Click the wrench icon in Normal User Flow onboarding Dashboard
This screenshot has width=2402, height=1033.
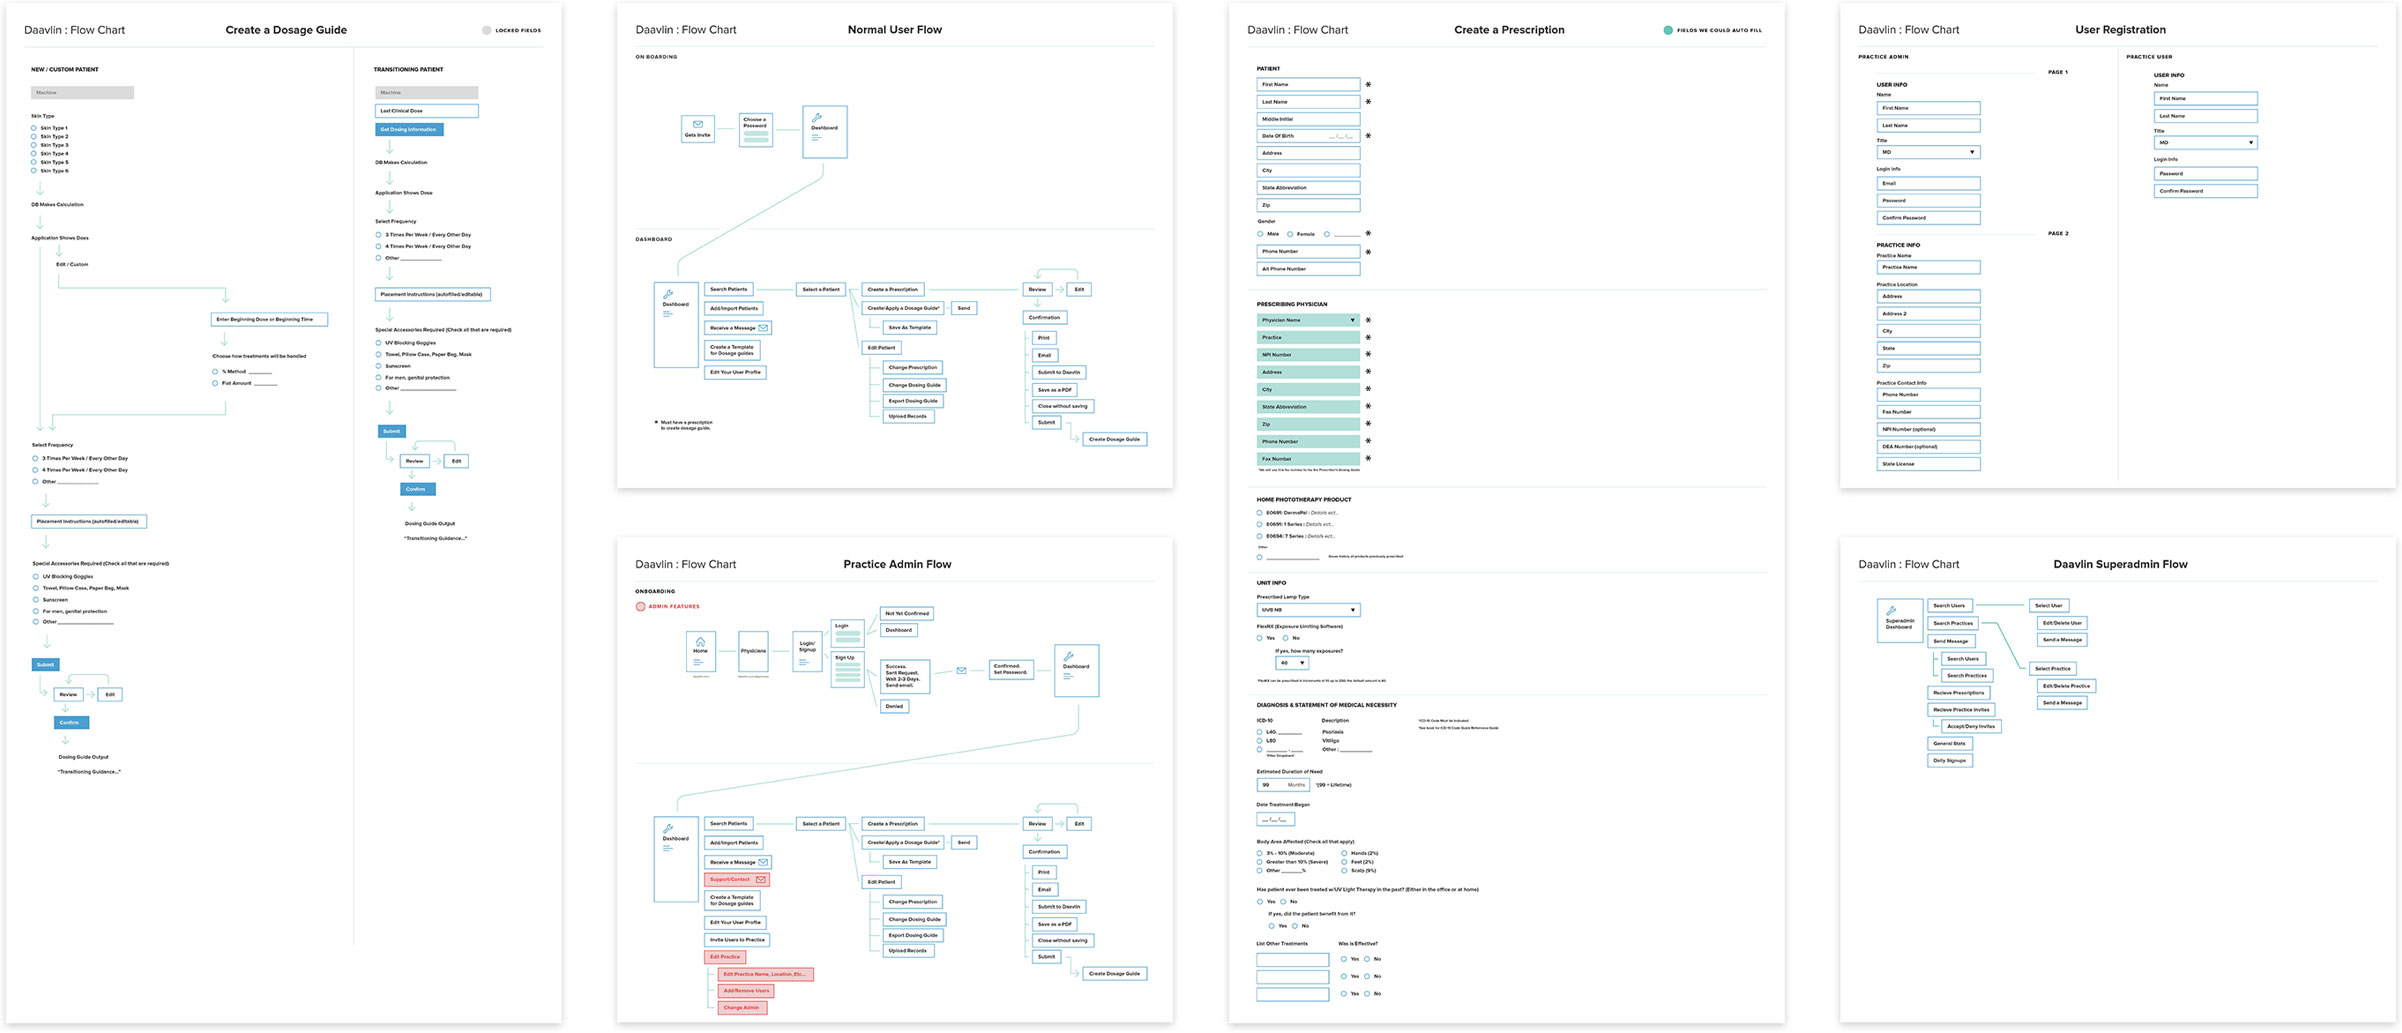[x=817, y=117]
